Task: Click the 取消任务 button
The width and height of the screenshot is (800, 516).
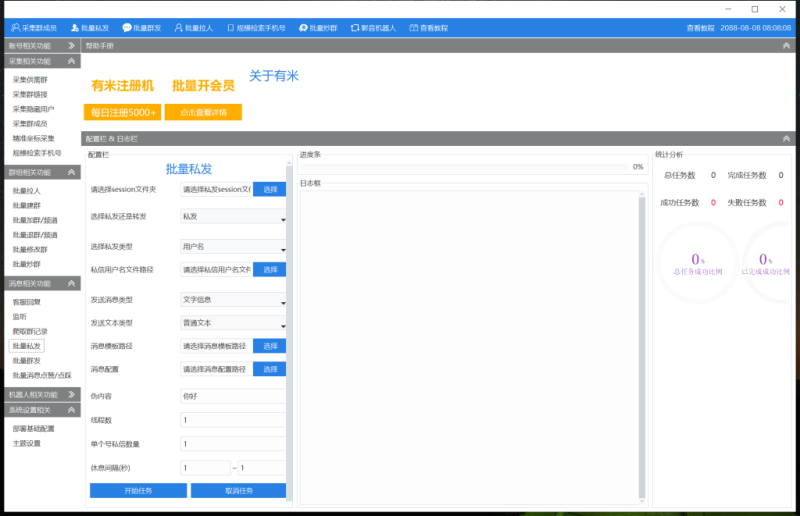Action: pos(238,490)
